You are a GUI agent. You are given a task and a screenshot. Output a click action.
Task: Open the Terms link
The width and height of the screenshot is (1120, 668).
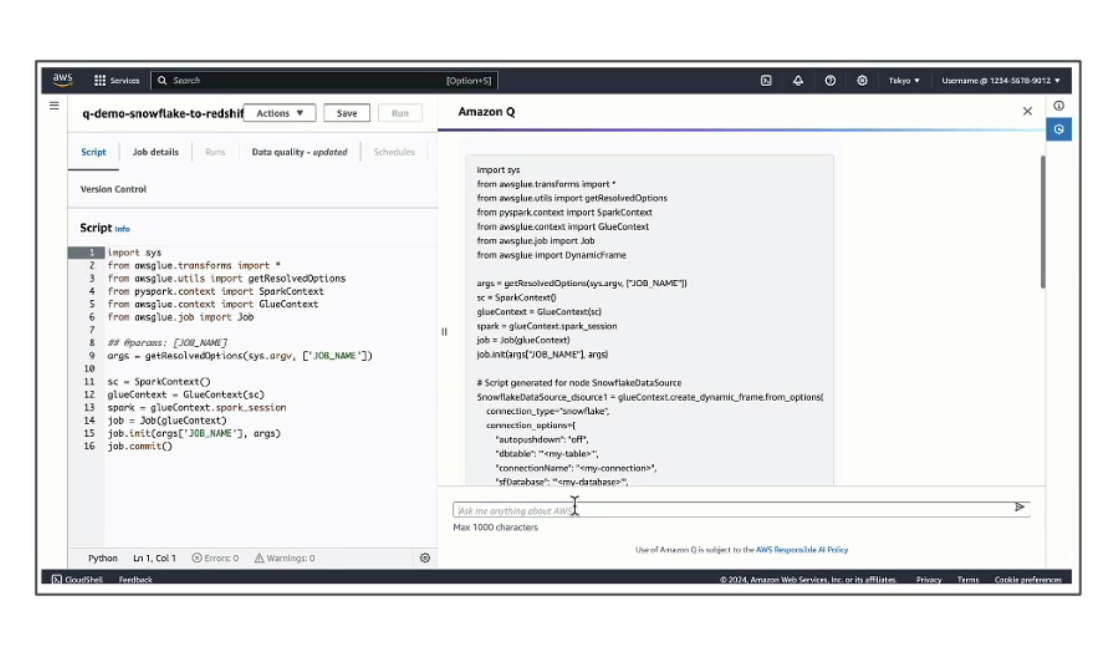click(x=968, y=579)
